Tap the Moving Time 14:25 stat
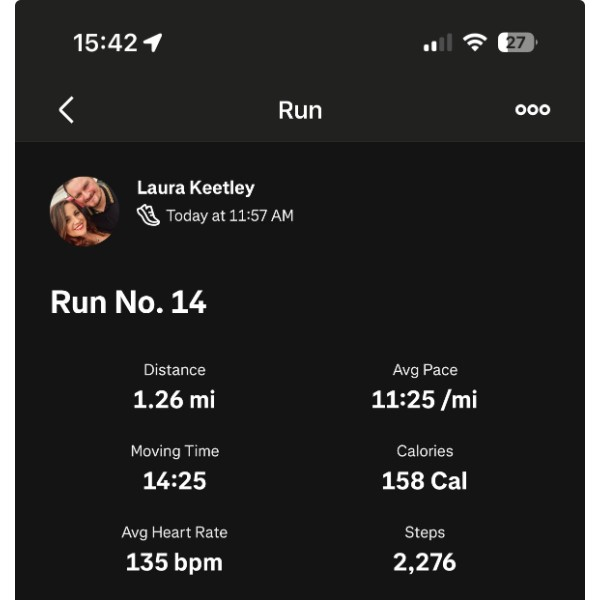600x600 pixels. pos(174,481)
